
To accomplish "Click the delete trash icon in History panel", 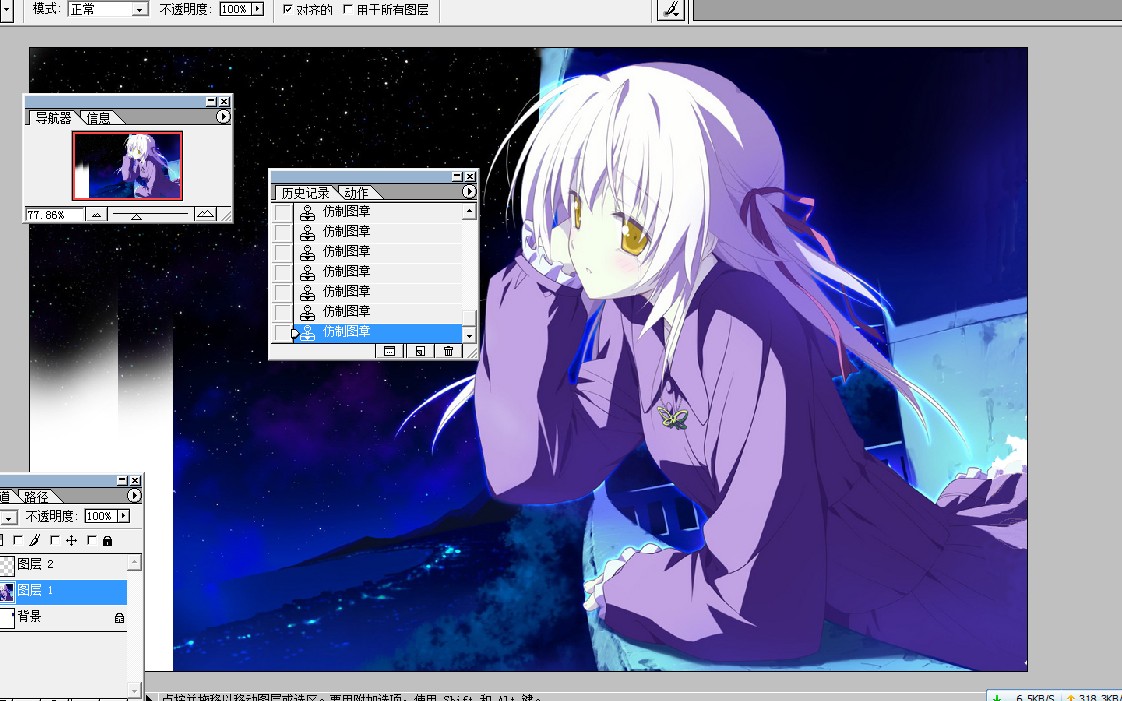I will [x=448, y=351].
